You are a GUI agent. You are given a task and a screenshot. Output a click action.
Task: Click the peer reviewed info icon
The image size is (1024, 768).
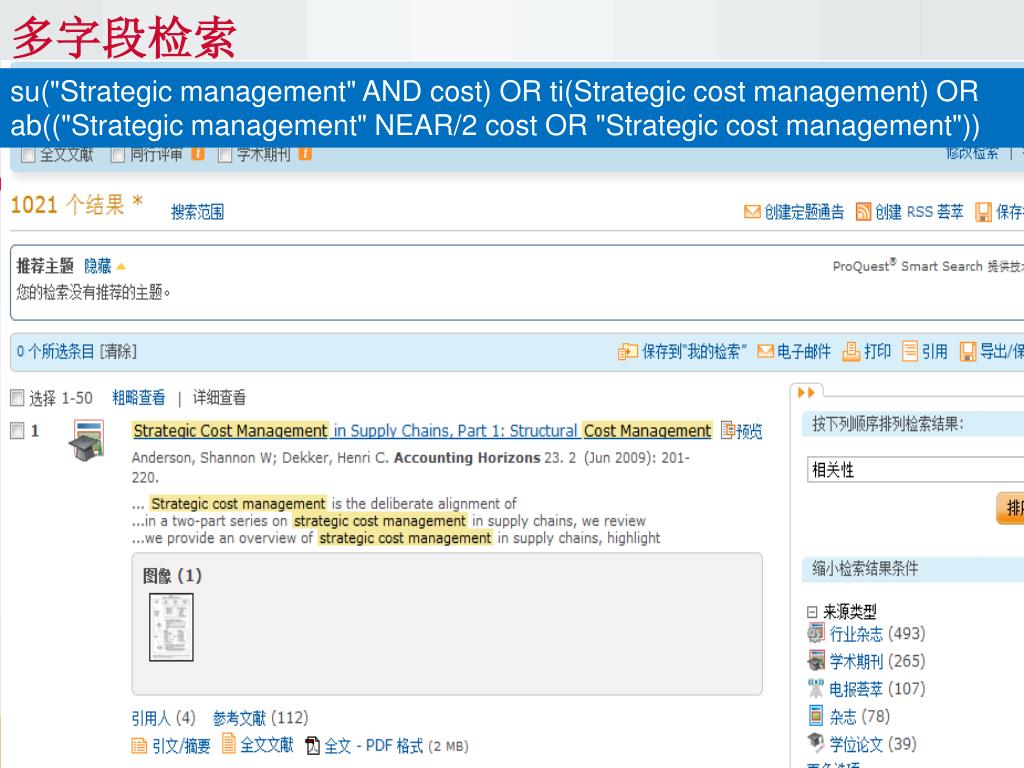[x=198, y=153]
